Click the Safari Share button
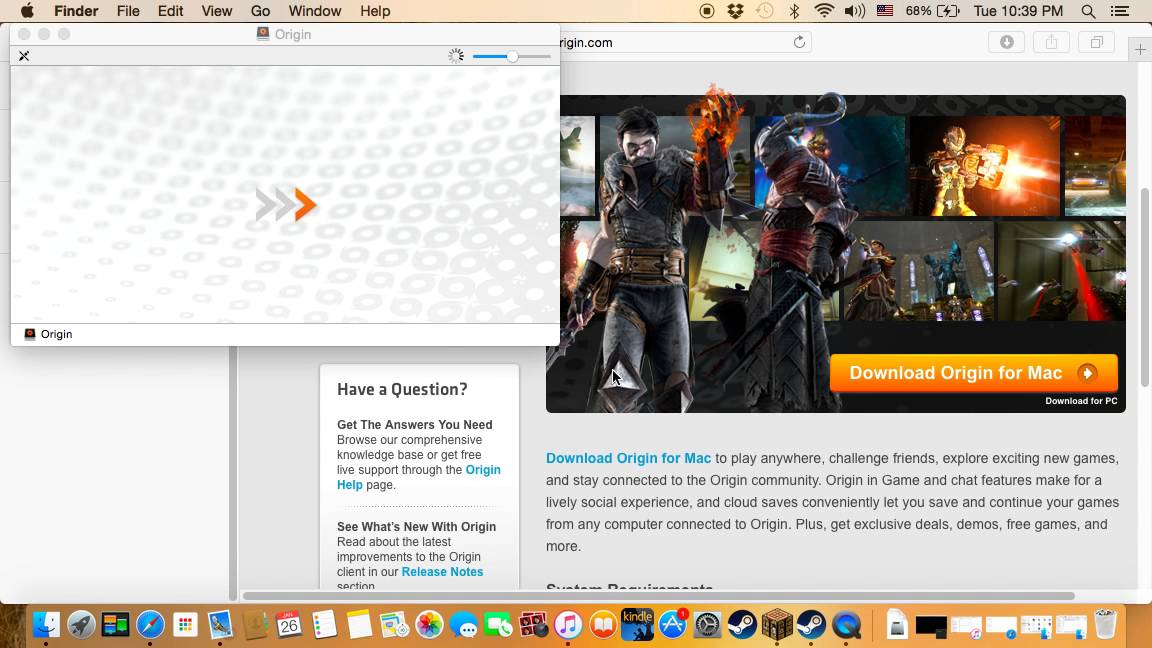1152x648 pixels. 1051,43
